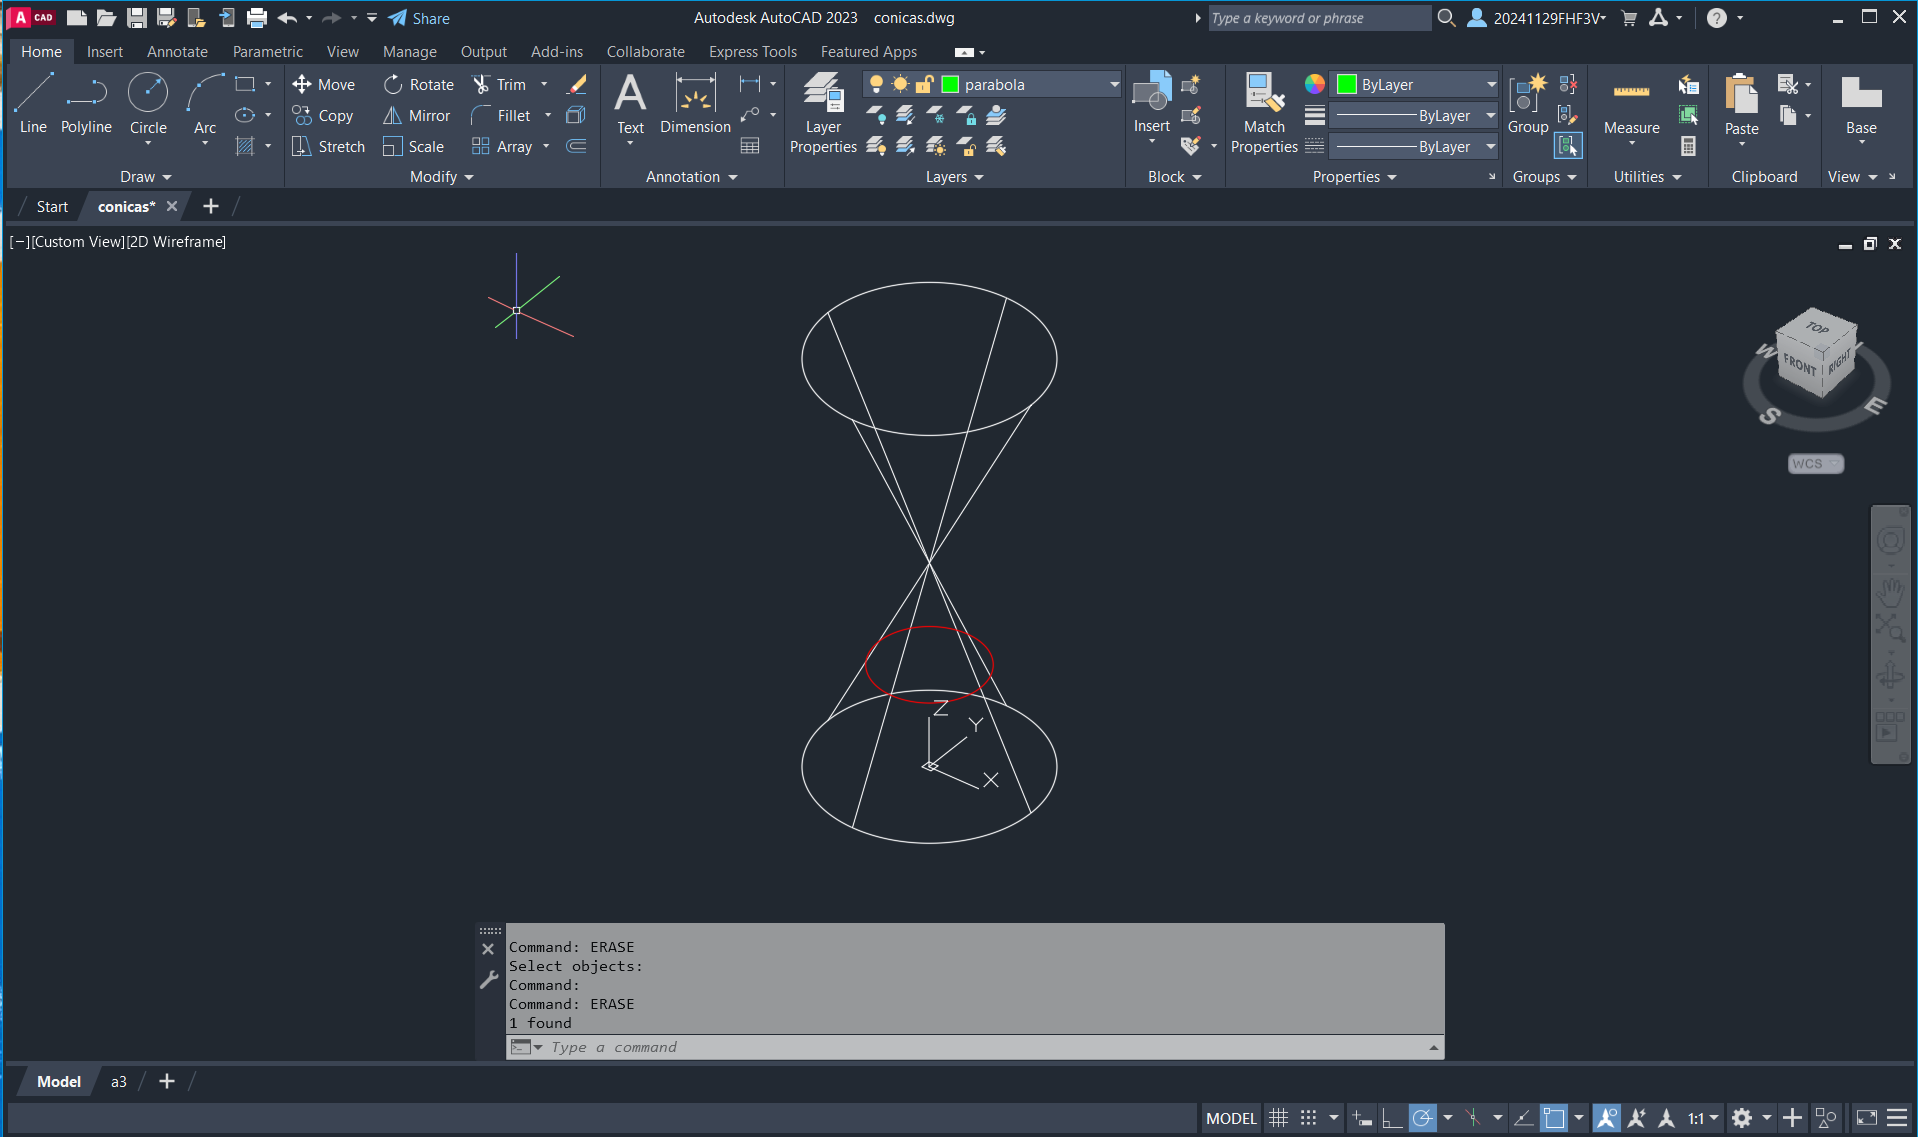Switch to the a3 layout tab
The height and width of the screenshot is (1137, 1918).
118,1082
